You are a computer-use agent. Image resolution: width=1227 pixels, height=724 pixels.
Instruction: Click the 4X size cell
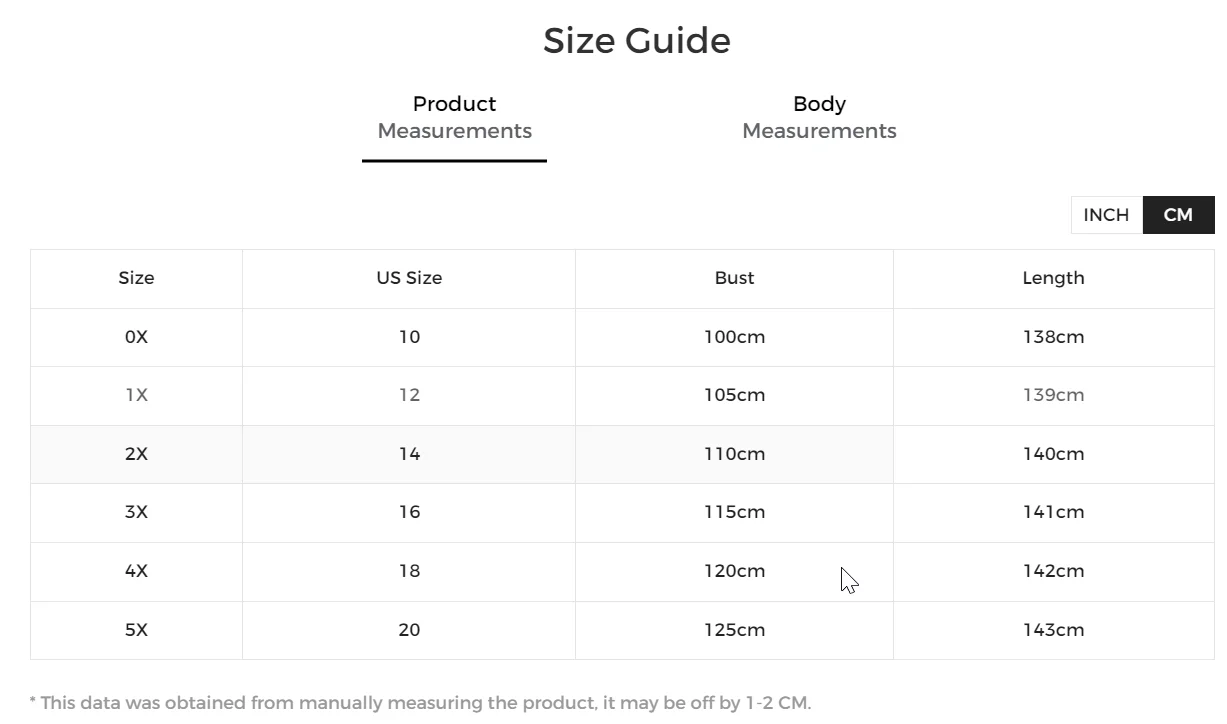136,571
